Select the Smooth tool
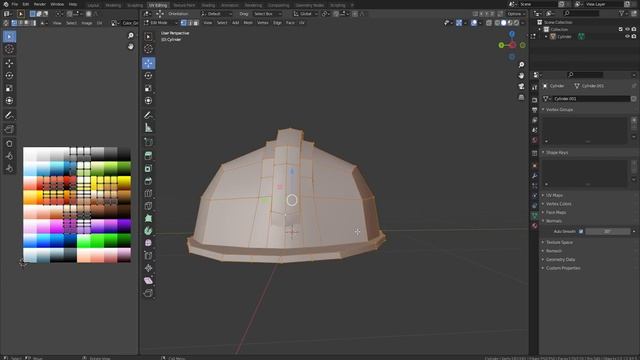This screenshot has height=360, width=640. pyautogui.click(x=149, y=243)
